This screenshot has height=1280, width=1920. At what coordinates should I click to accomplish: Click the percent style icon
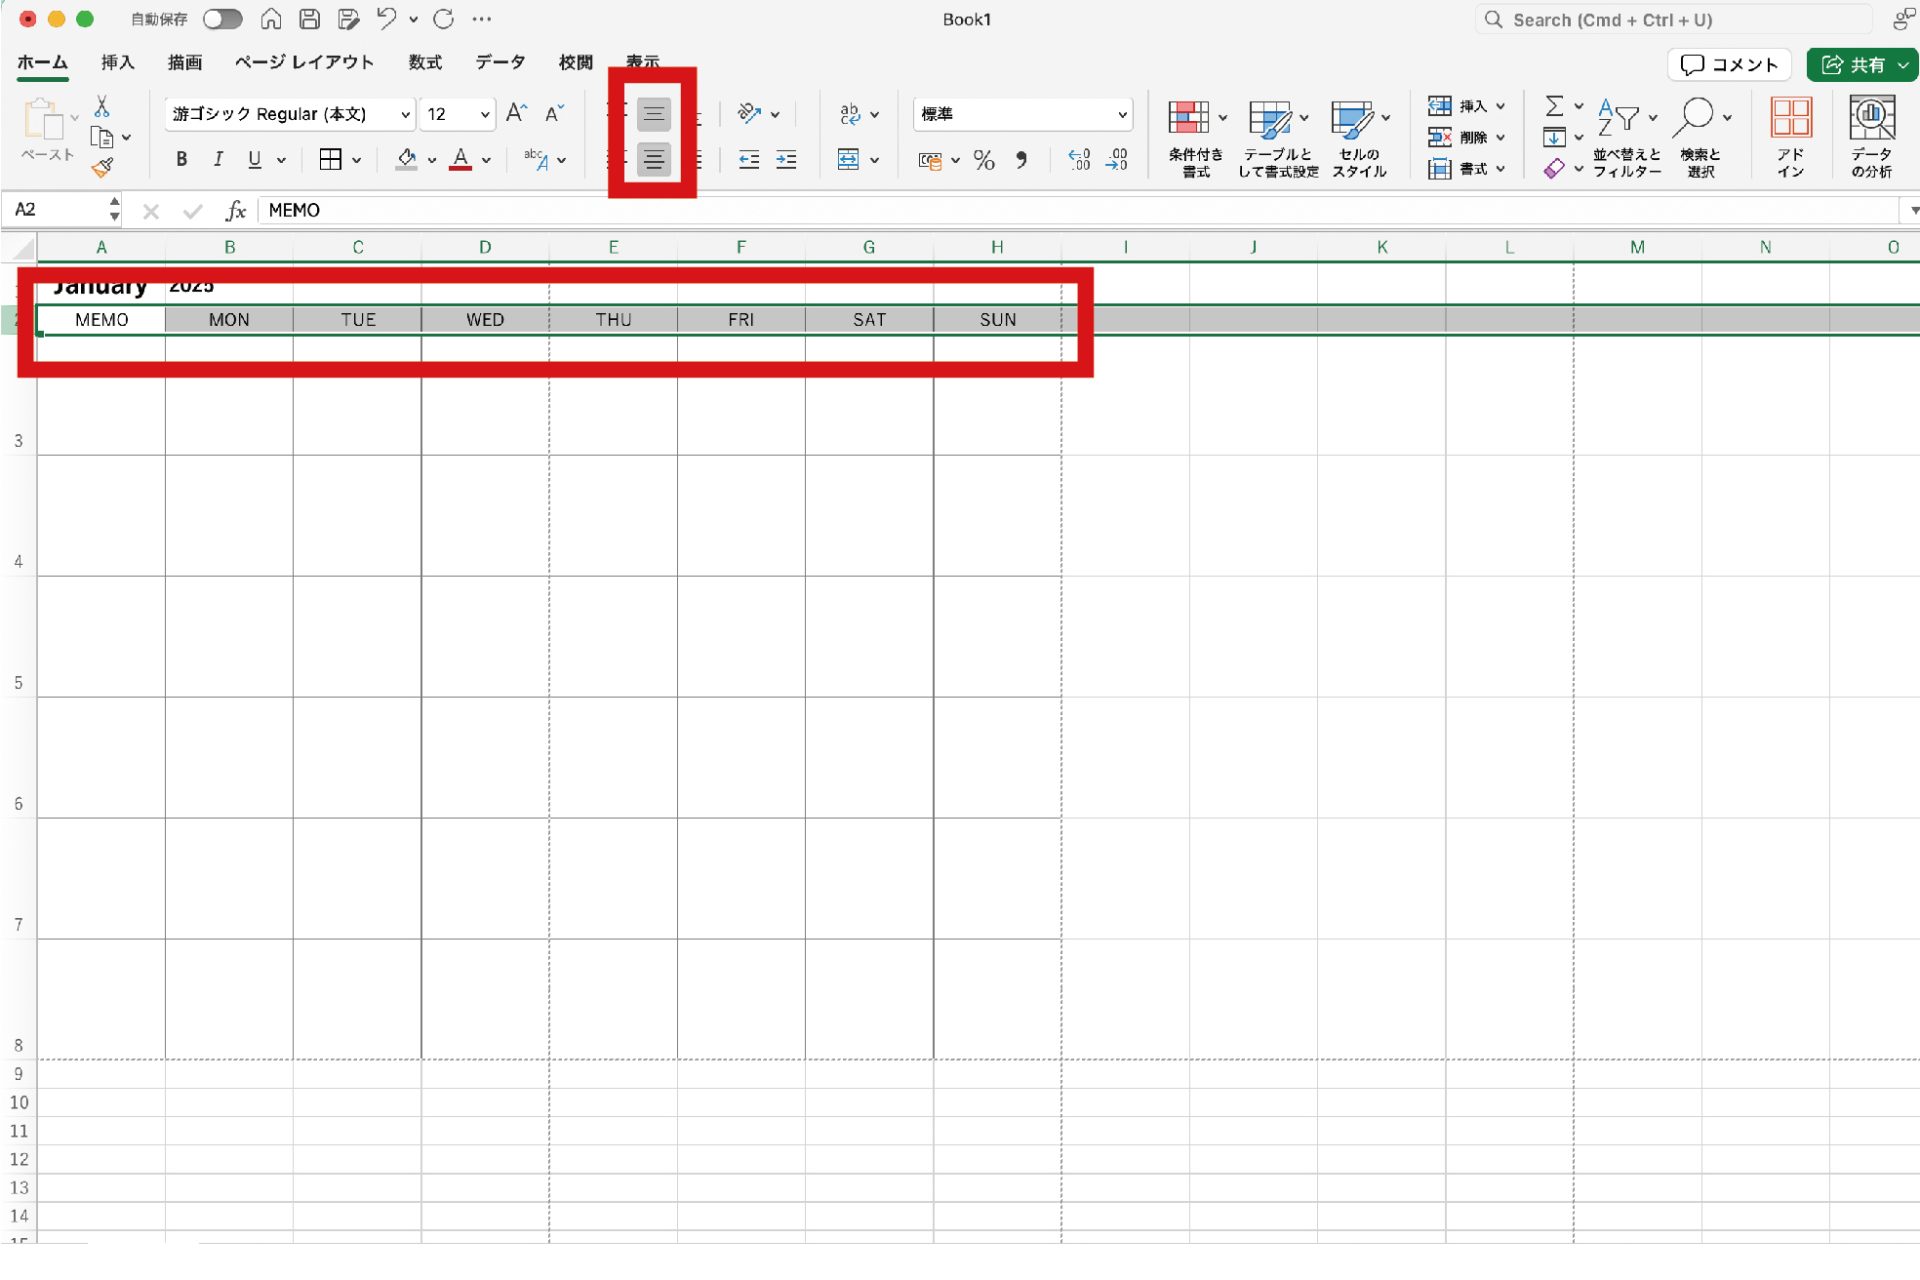[984, 160]
